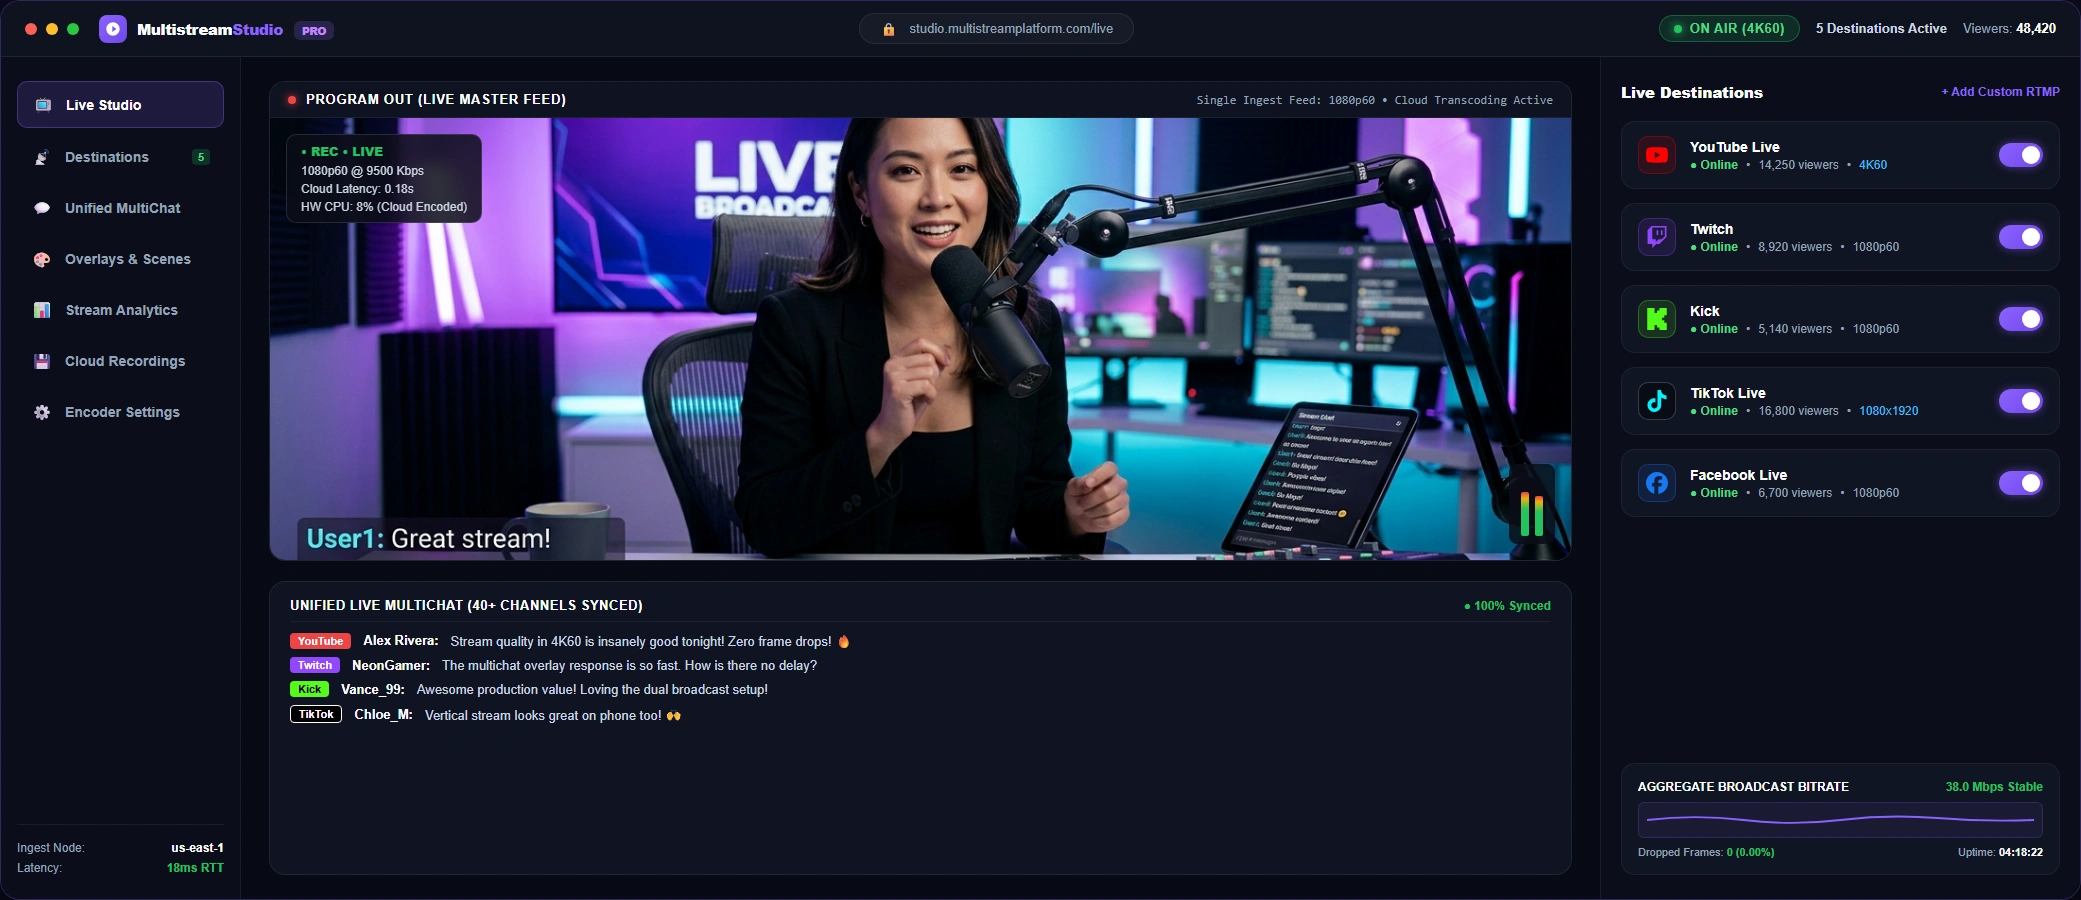This screenshot has height=900, width=2081.
Task: Select Overlays & Scenes in the sidebar
Action: (120, 259)
